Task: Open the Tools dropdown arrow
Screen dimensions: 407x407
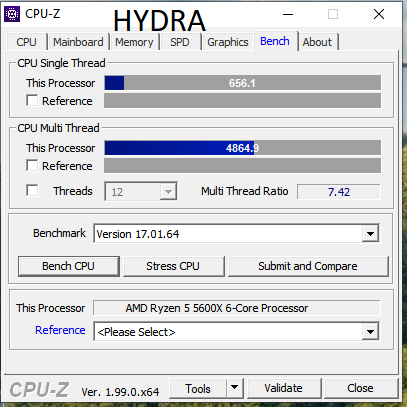Action: click(235, 388)
